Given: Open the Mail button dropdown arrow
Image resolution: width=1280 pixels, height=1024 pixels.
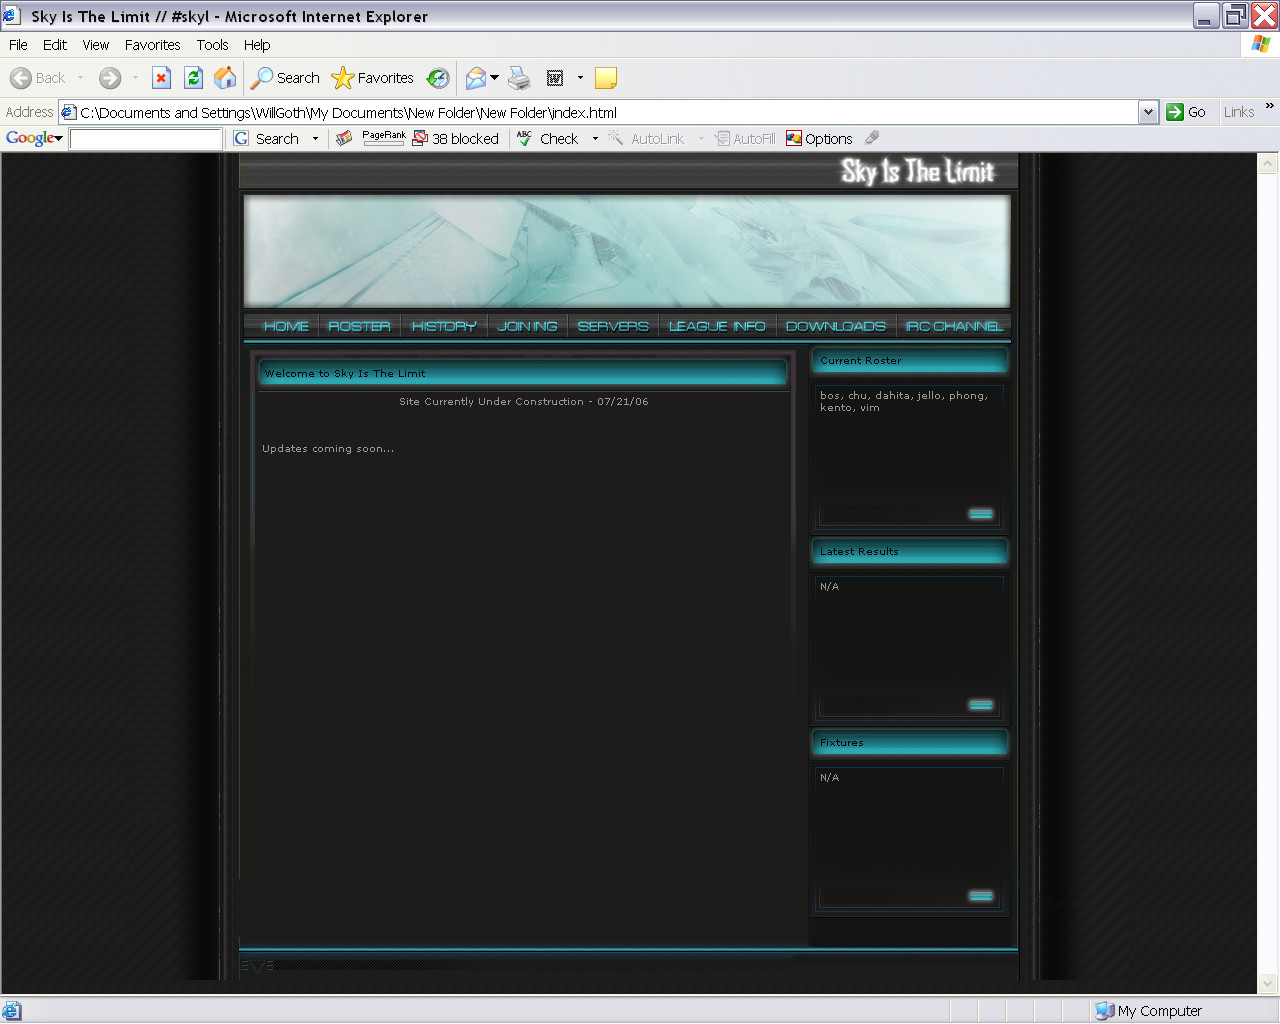Looking at the screenshot, I should coord(494,78).
